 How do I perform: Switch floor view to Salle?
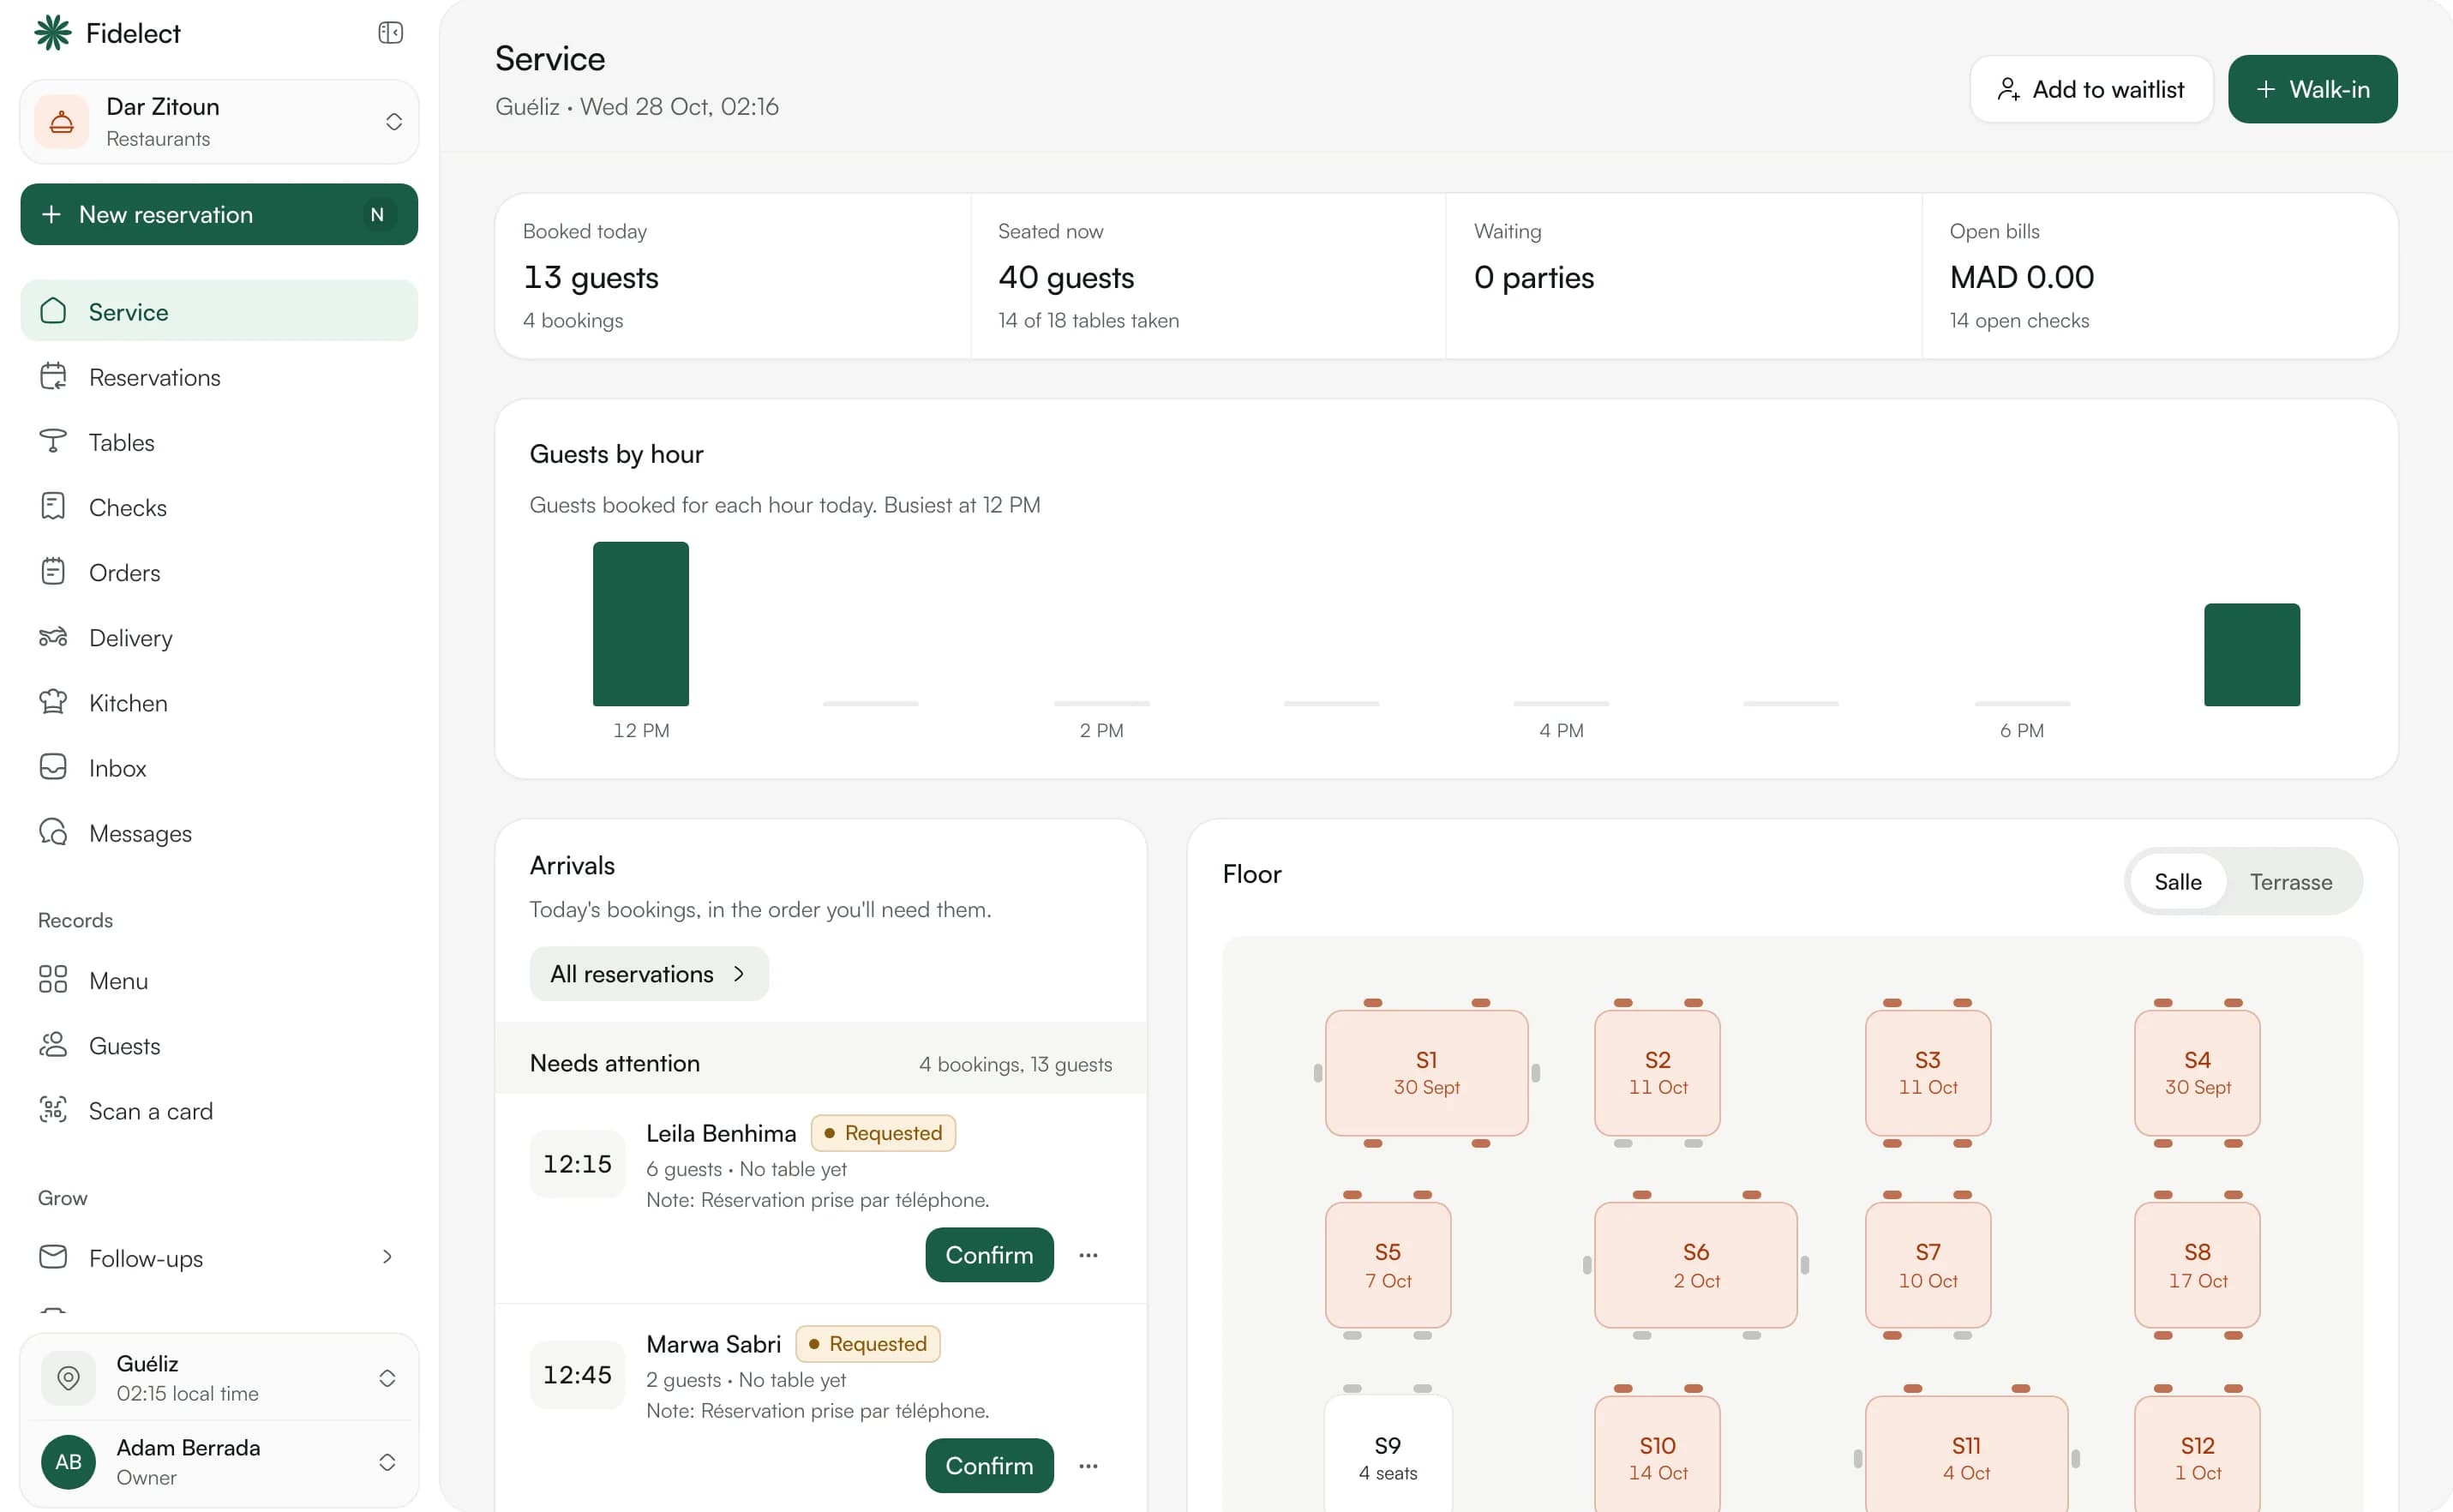coord(2177,881)
